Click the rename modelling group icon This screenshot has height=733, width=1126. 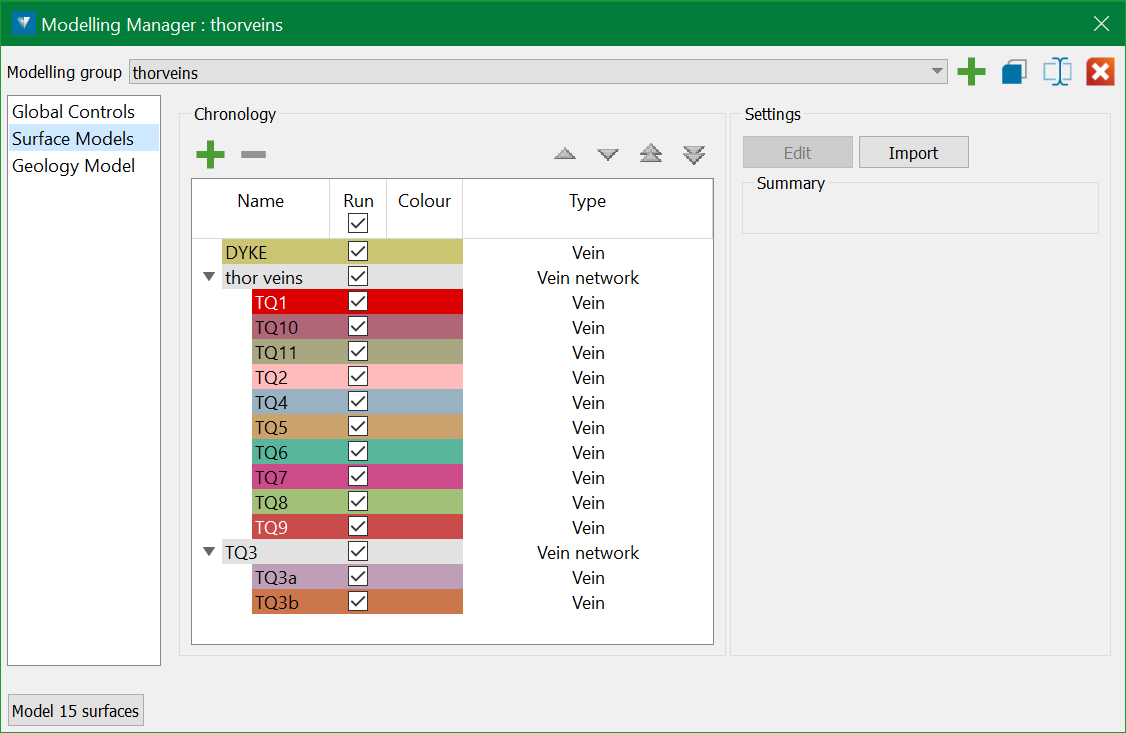[1057, 72]
